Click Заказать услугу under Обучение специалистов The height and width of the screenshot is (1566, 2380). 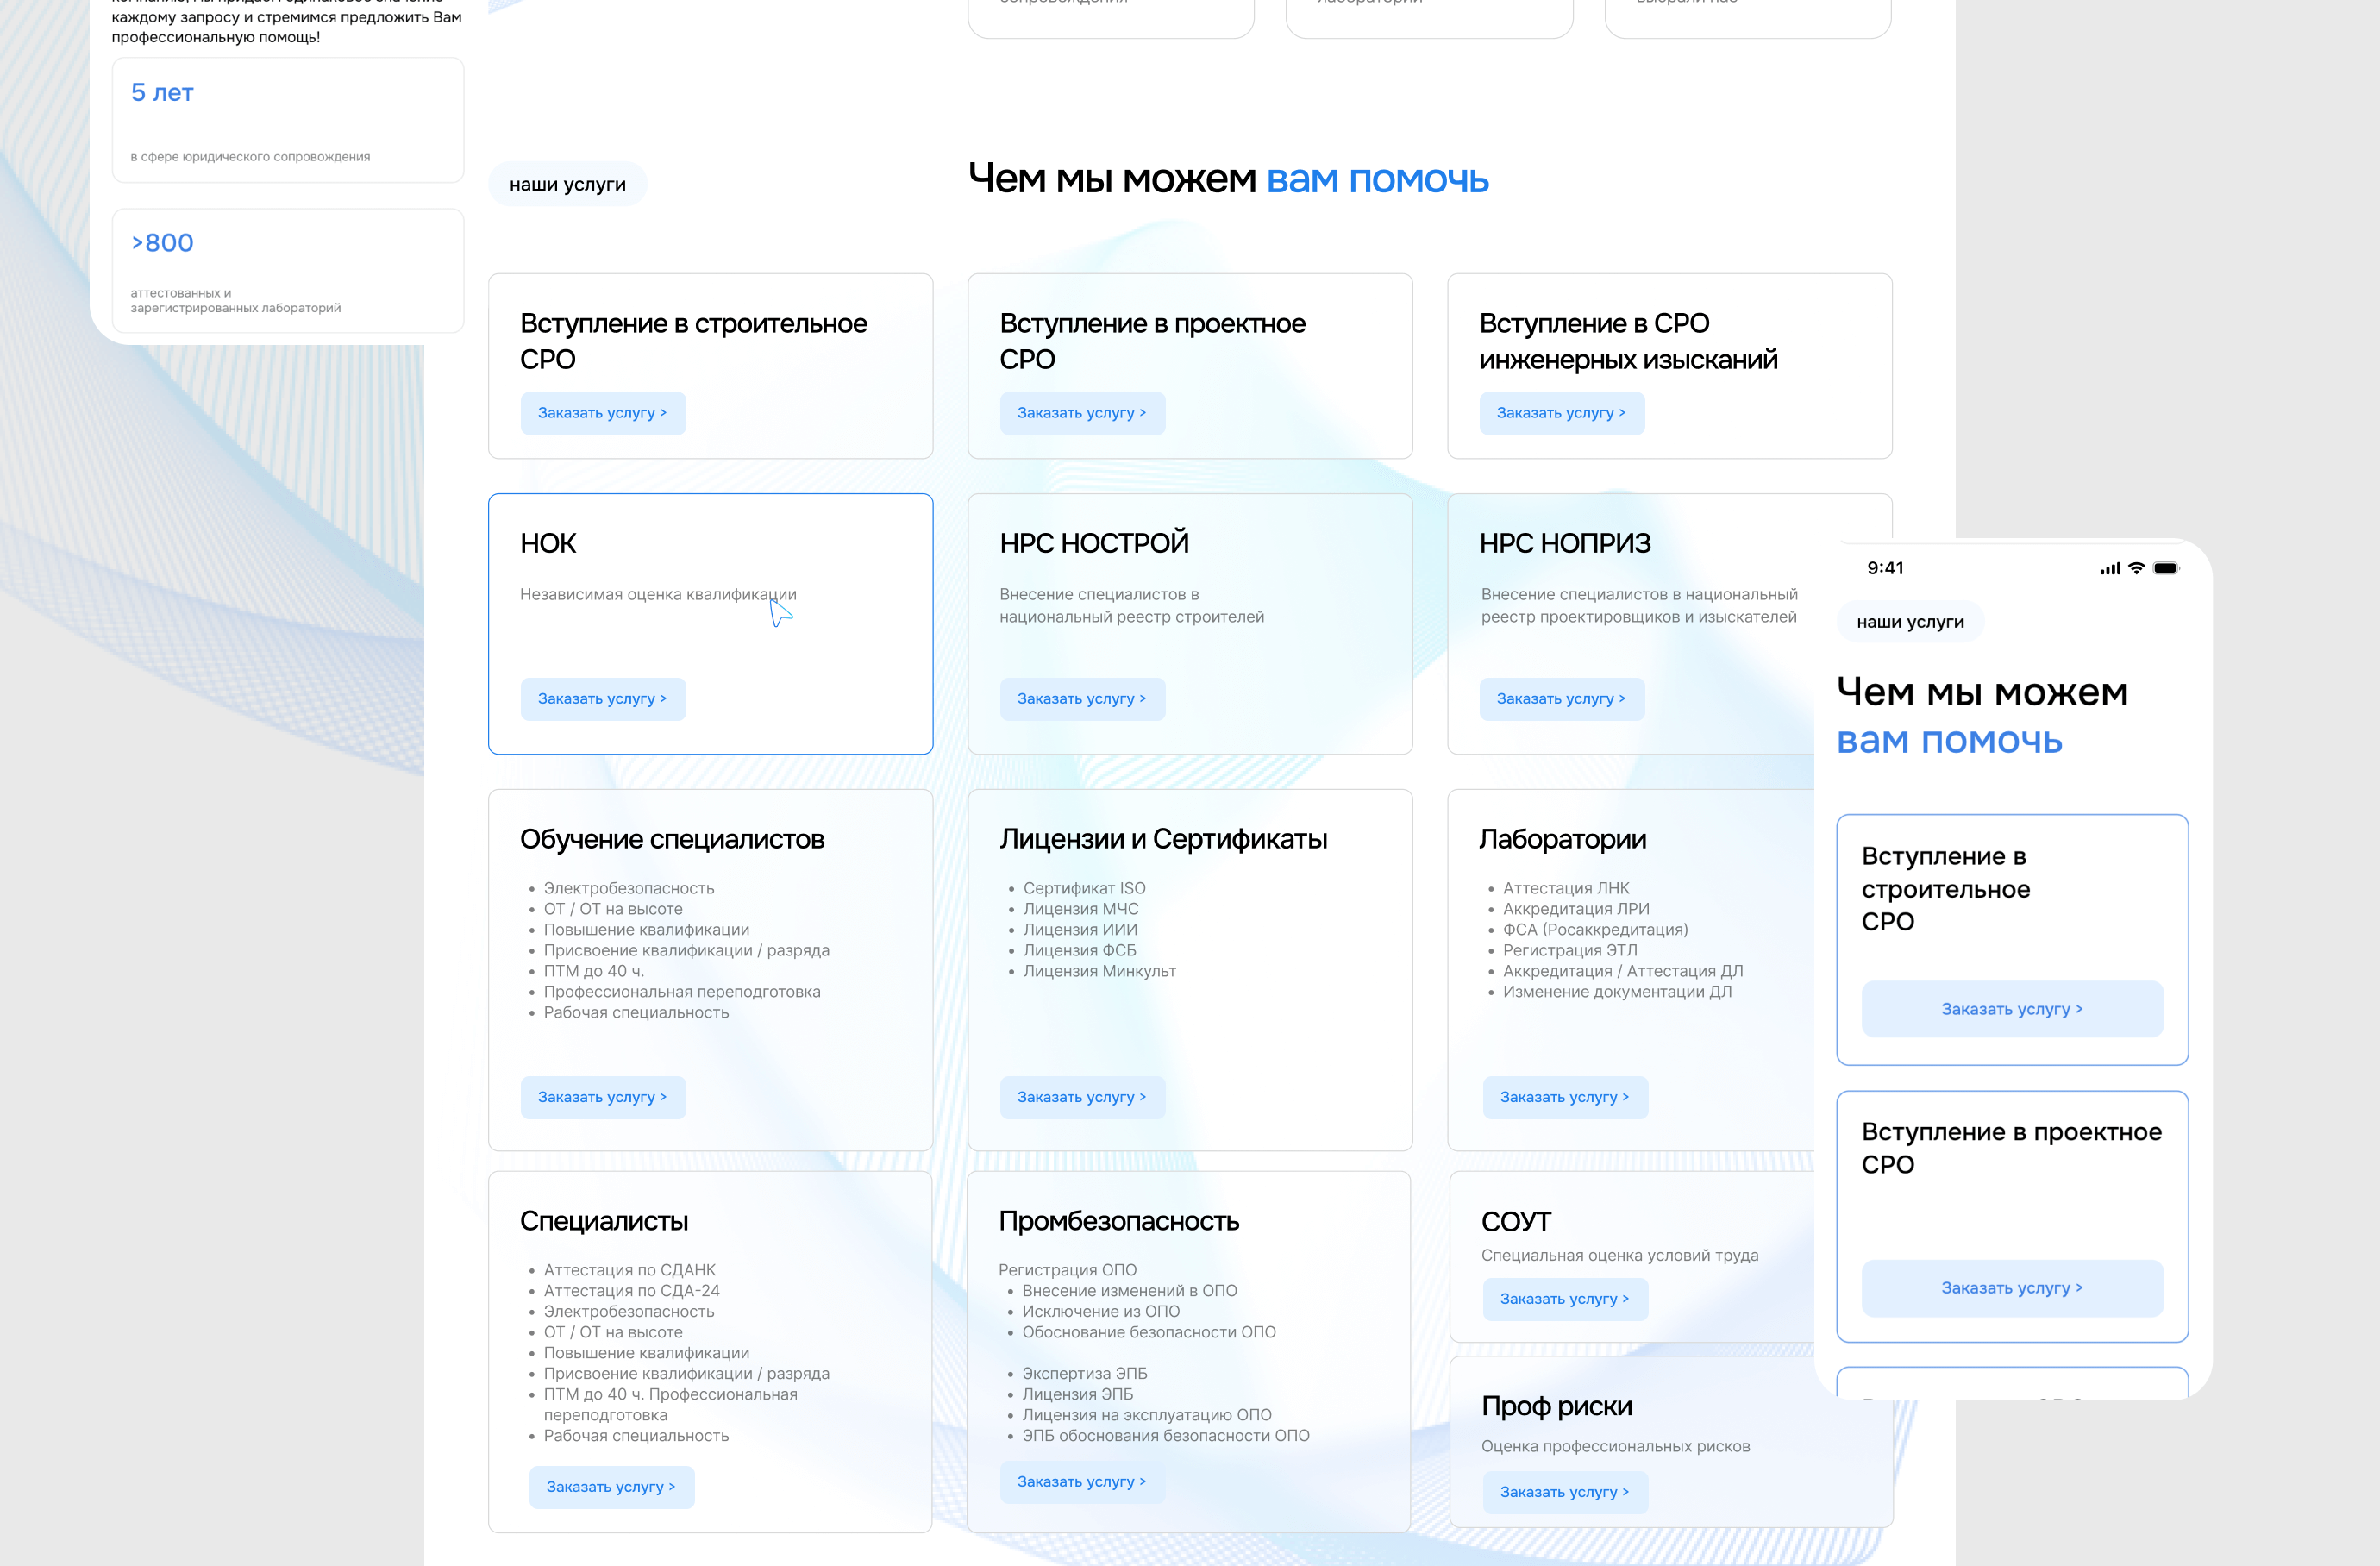pyautogui.click(x=602, y=1097)
